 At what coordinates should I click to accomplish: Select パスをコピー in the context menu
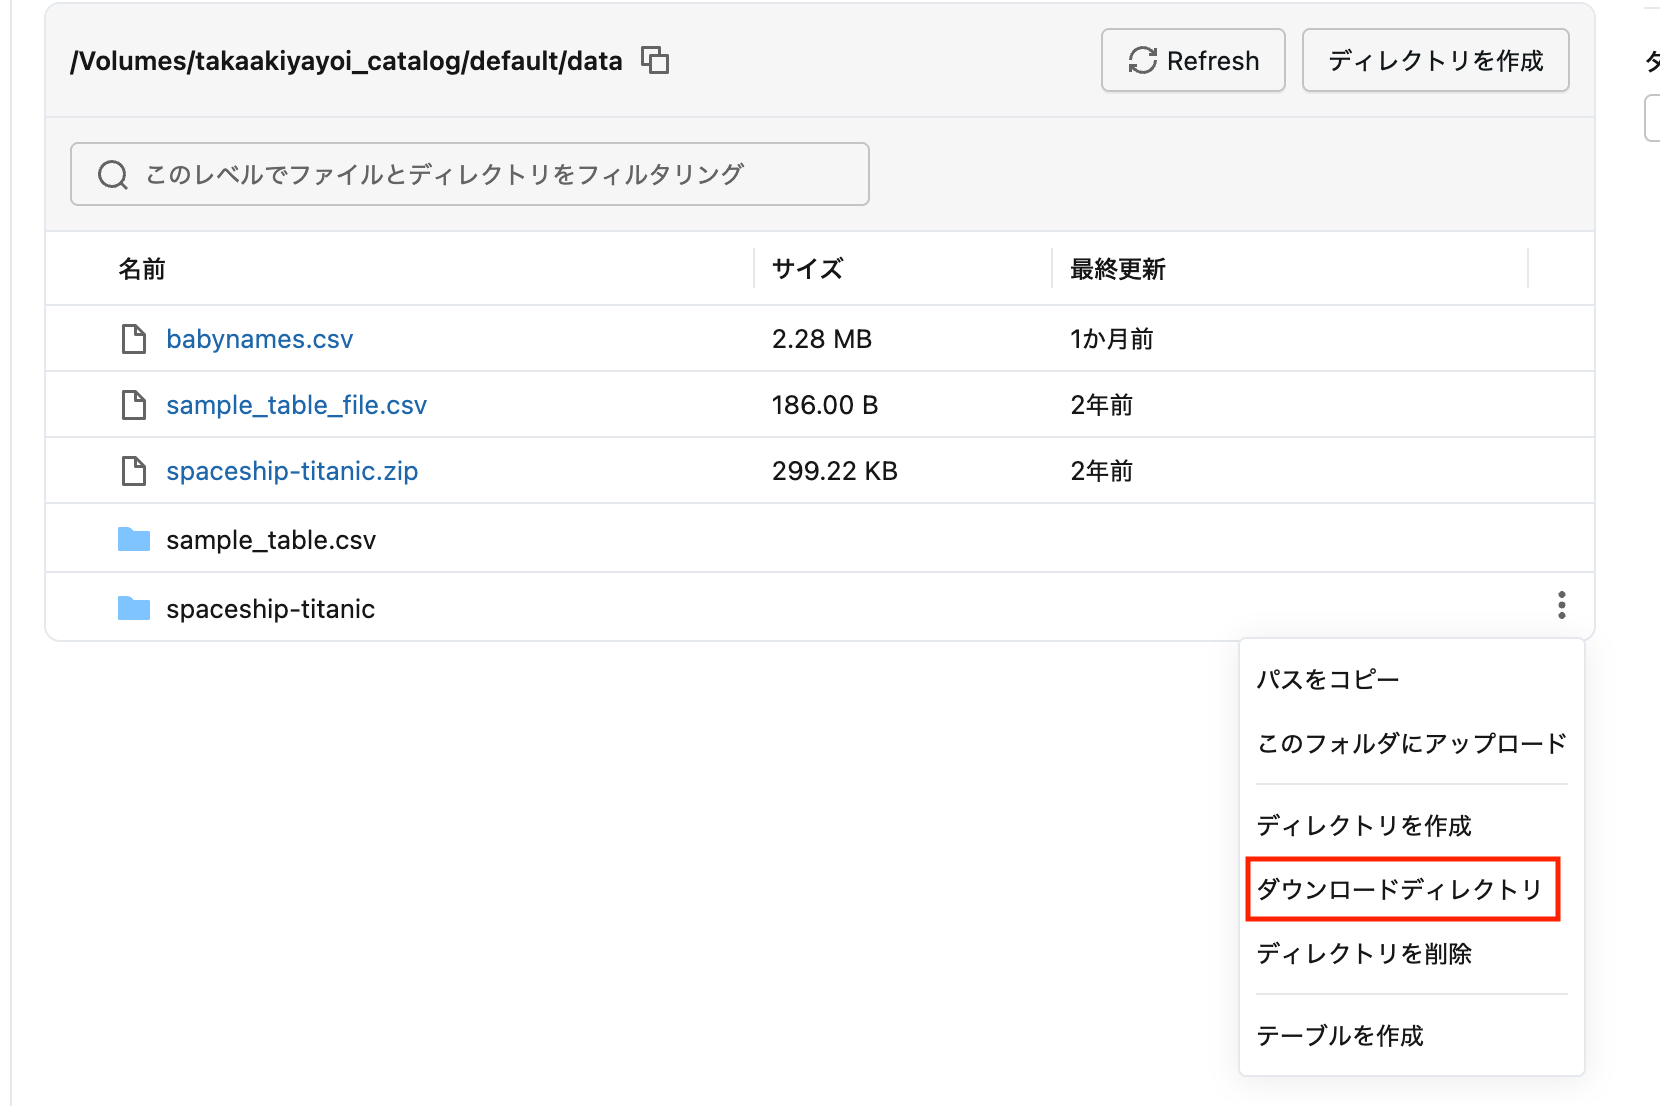pos(1325,678)
